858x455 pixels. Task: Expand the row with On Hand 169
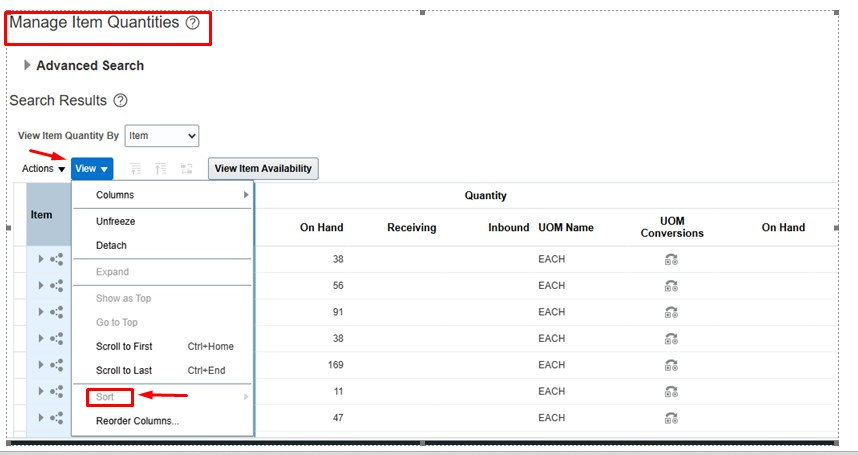click(x=41, y=365)
